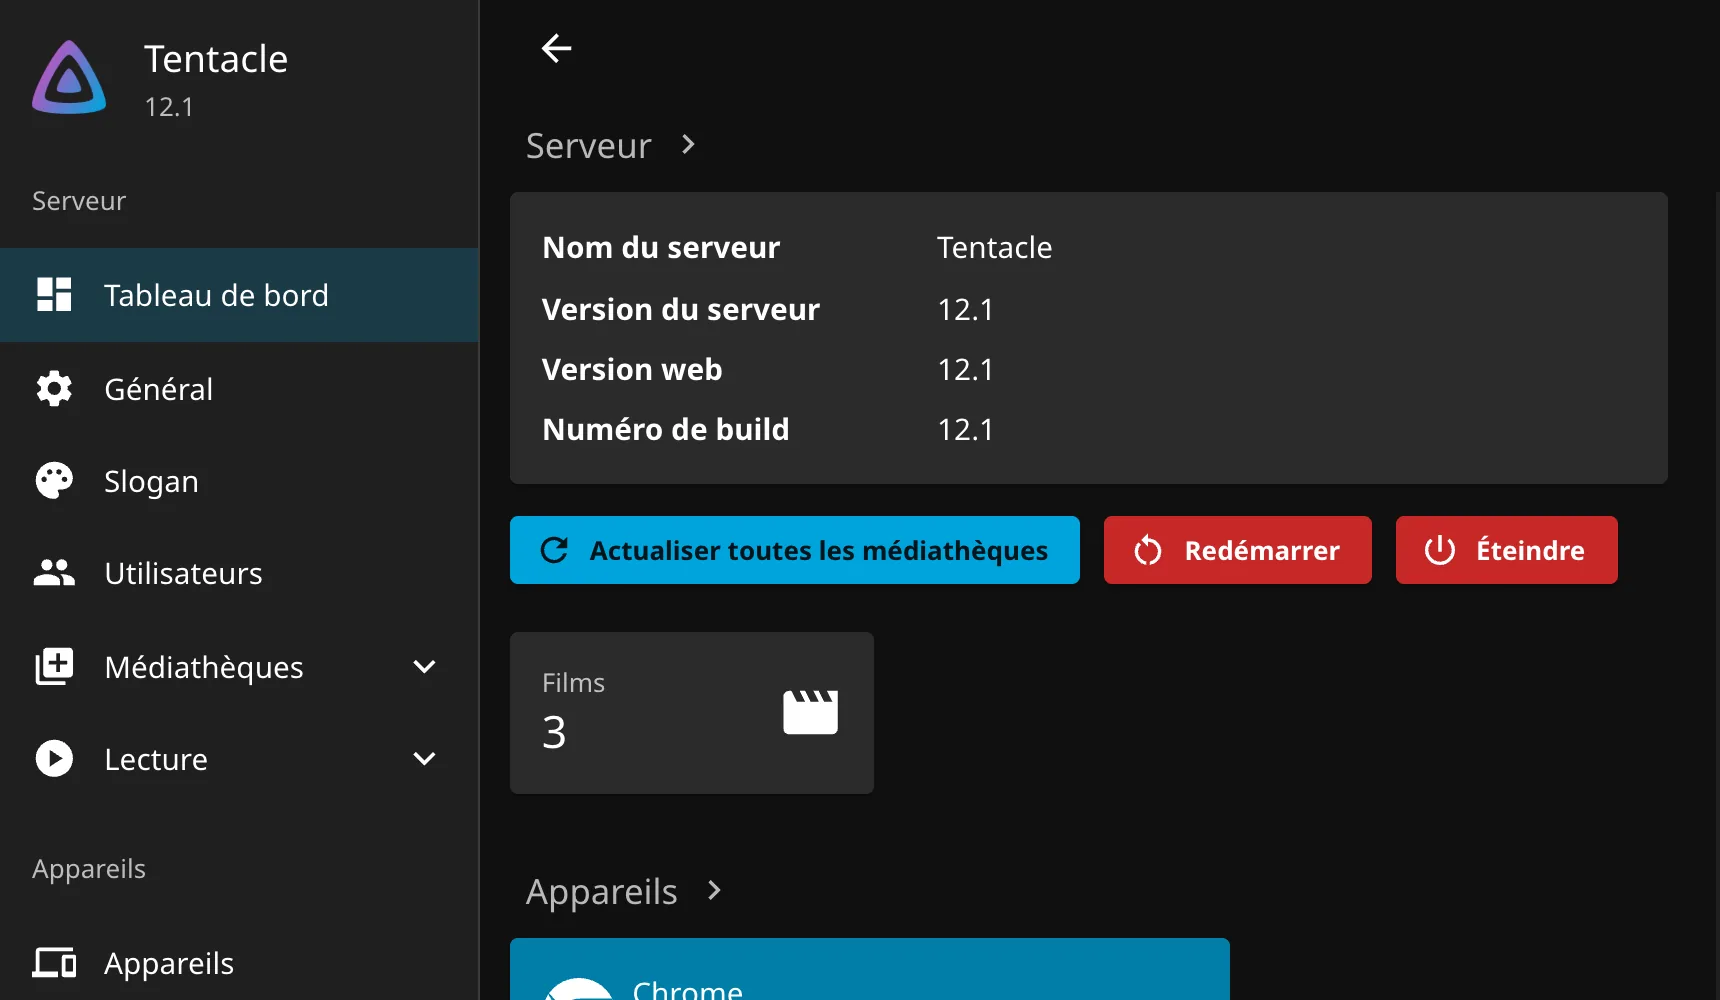
Task: Click the refresh icon on the Actualiser button
Action: point(554,550)
